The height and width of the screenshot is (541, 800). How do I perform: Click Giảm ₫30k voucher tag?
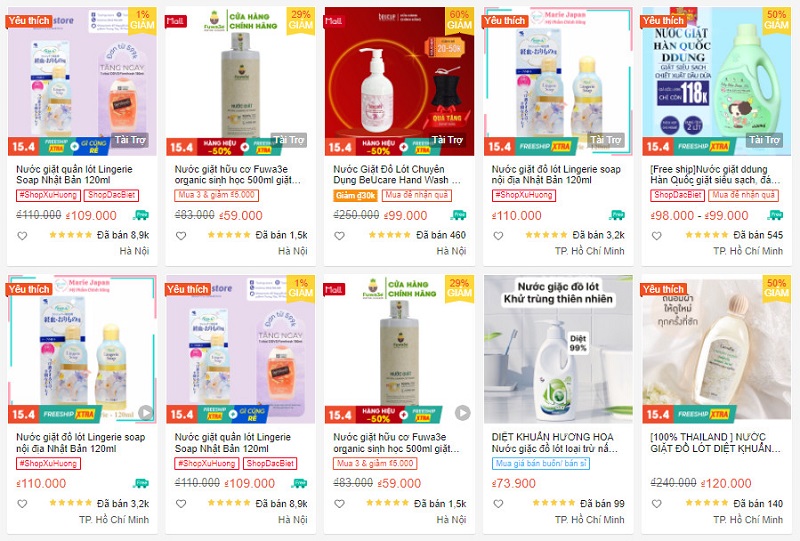(x=356, y=195)
